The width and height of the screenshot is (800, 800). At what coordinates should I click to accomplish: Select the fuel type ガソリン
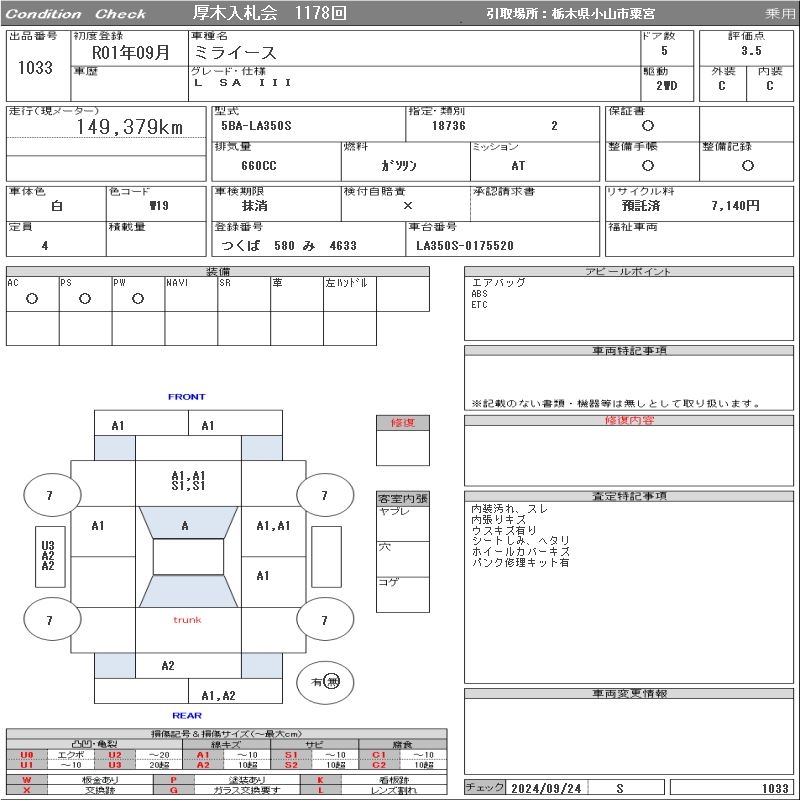coord(399,166)
